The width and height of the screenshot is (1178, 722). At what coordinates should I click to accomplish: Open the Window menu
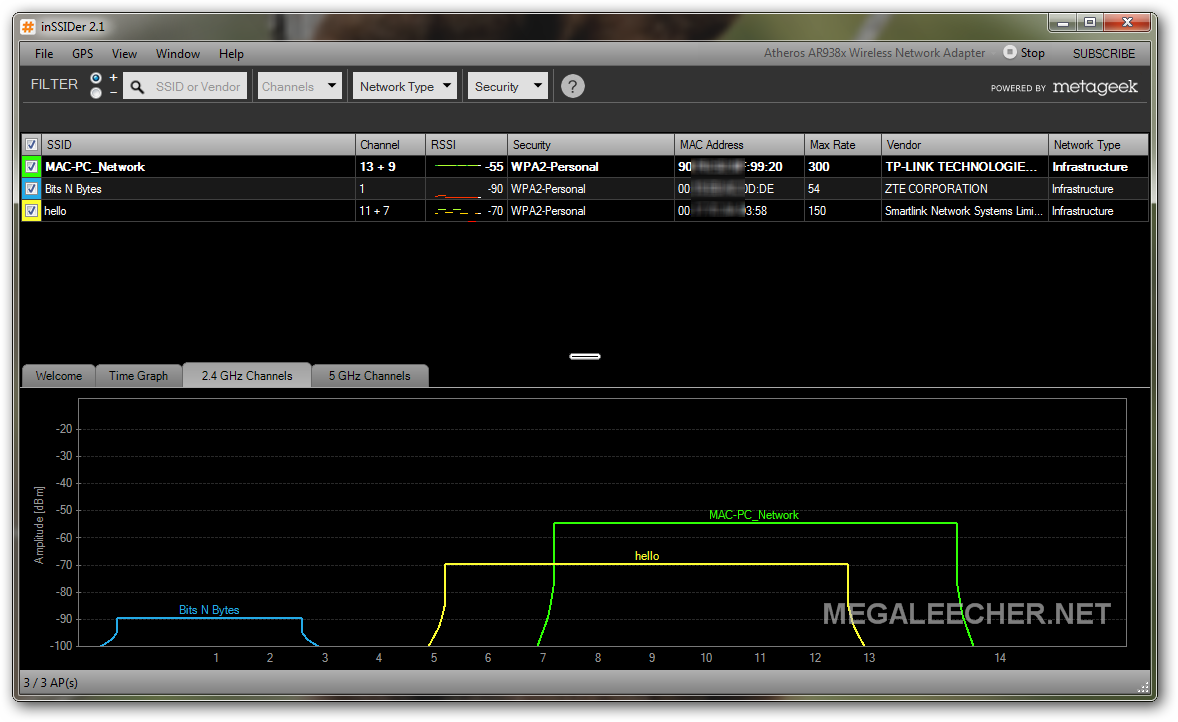[x=177, y=54]
